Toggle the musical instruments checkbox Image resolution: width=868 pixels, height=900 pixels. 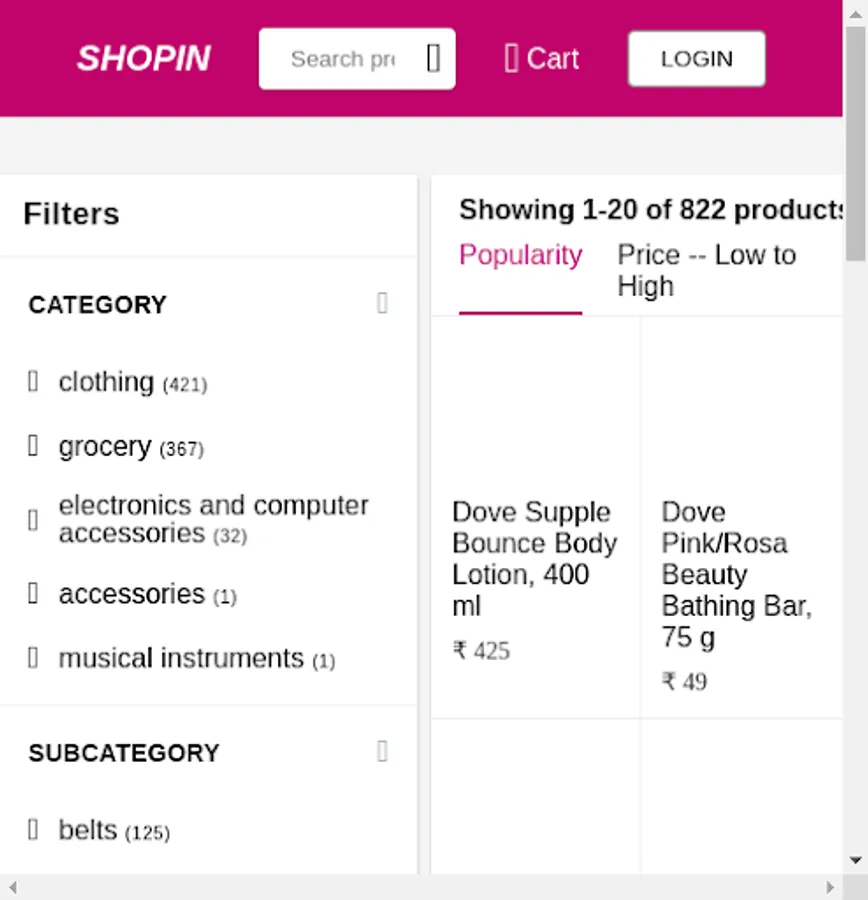pyautogui.click(x=33, y=658)
